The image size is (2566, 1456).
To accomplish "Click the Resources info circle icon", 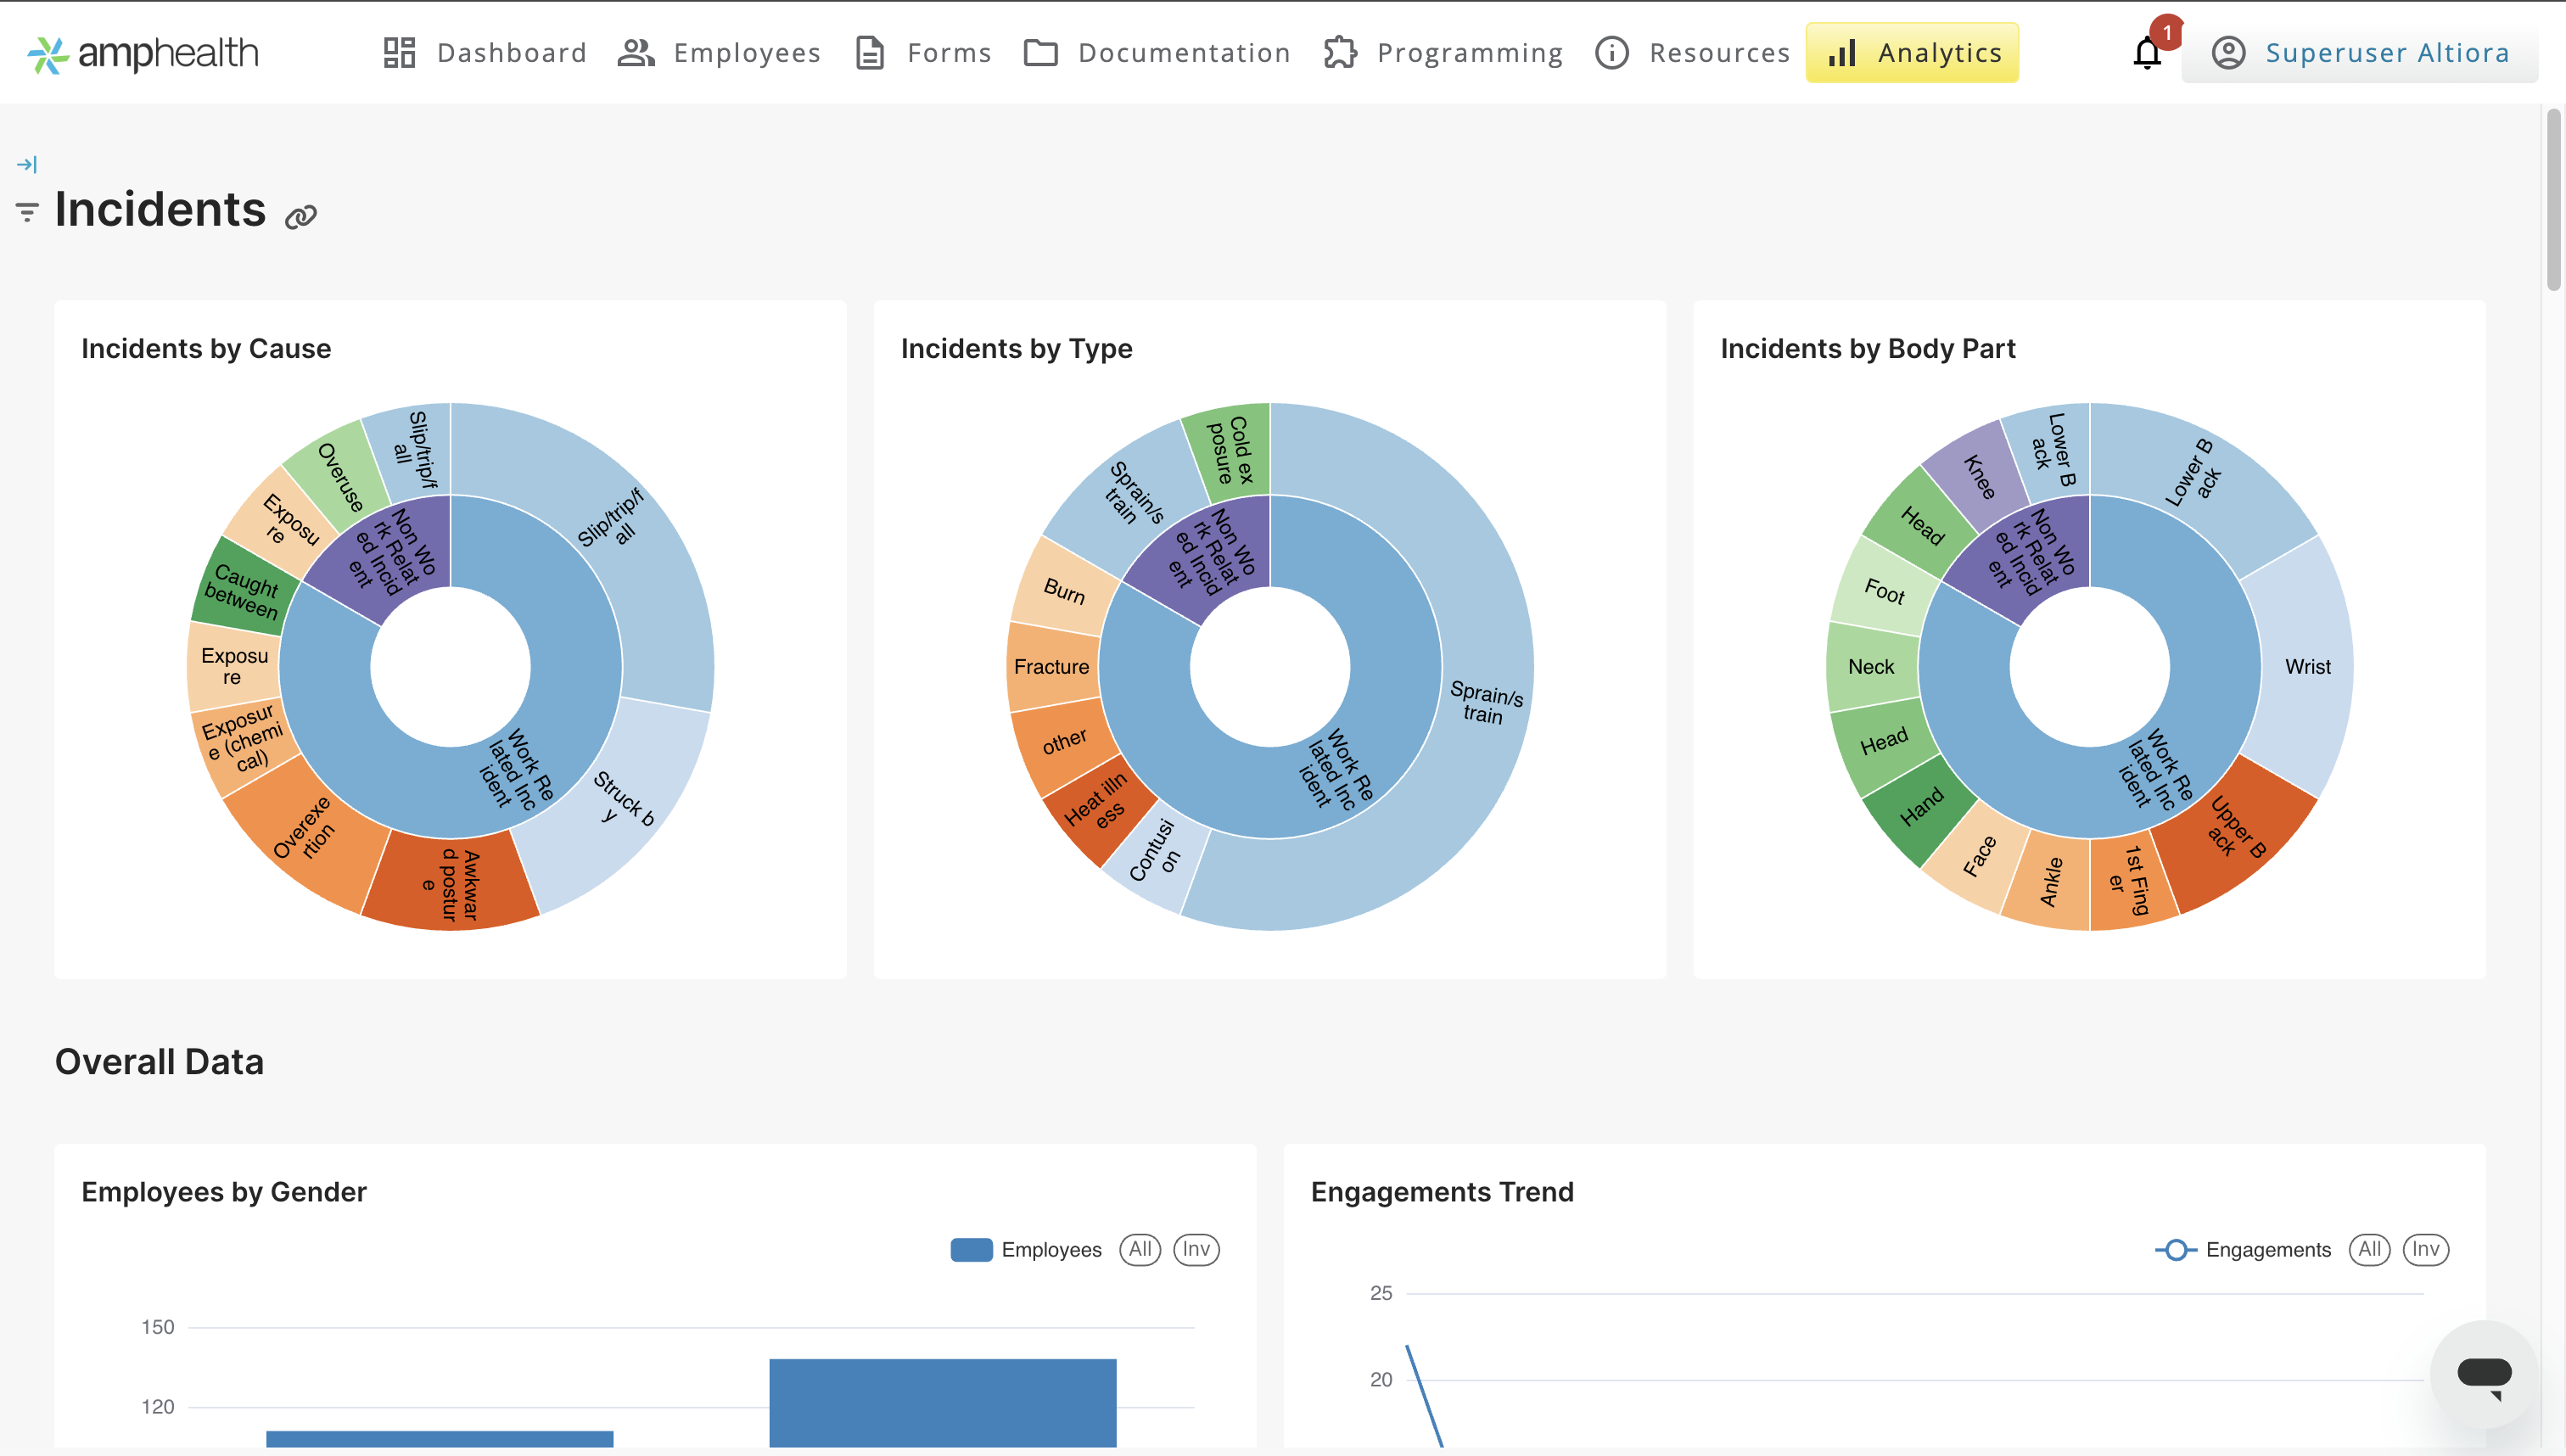I will 1612,53.
